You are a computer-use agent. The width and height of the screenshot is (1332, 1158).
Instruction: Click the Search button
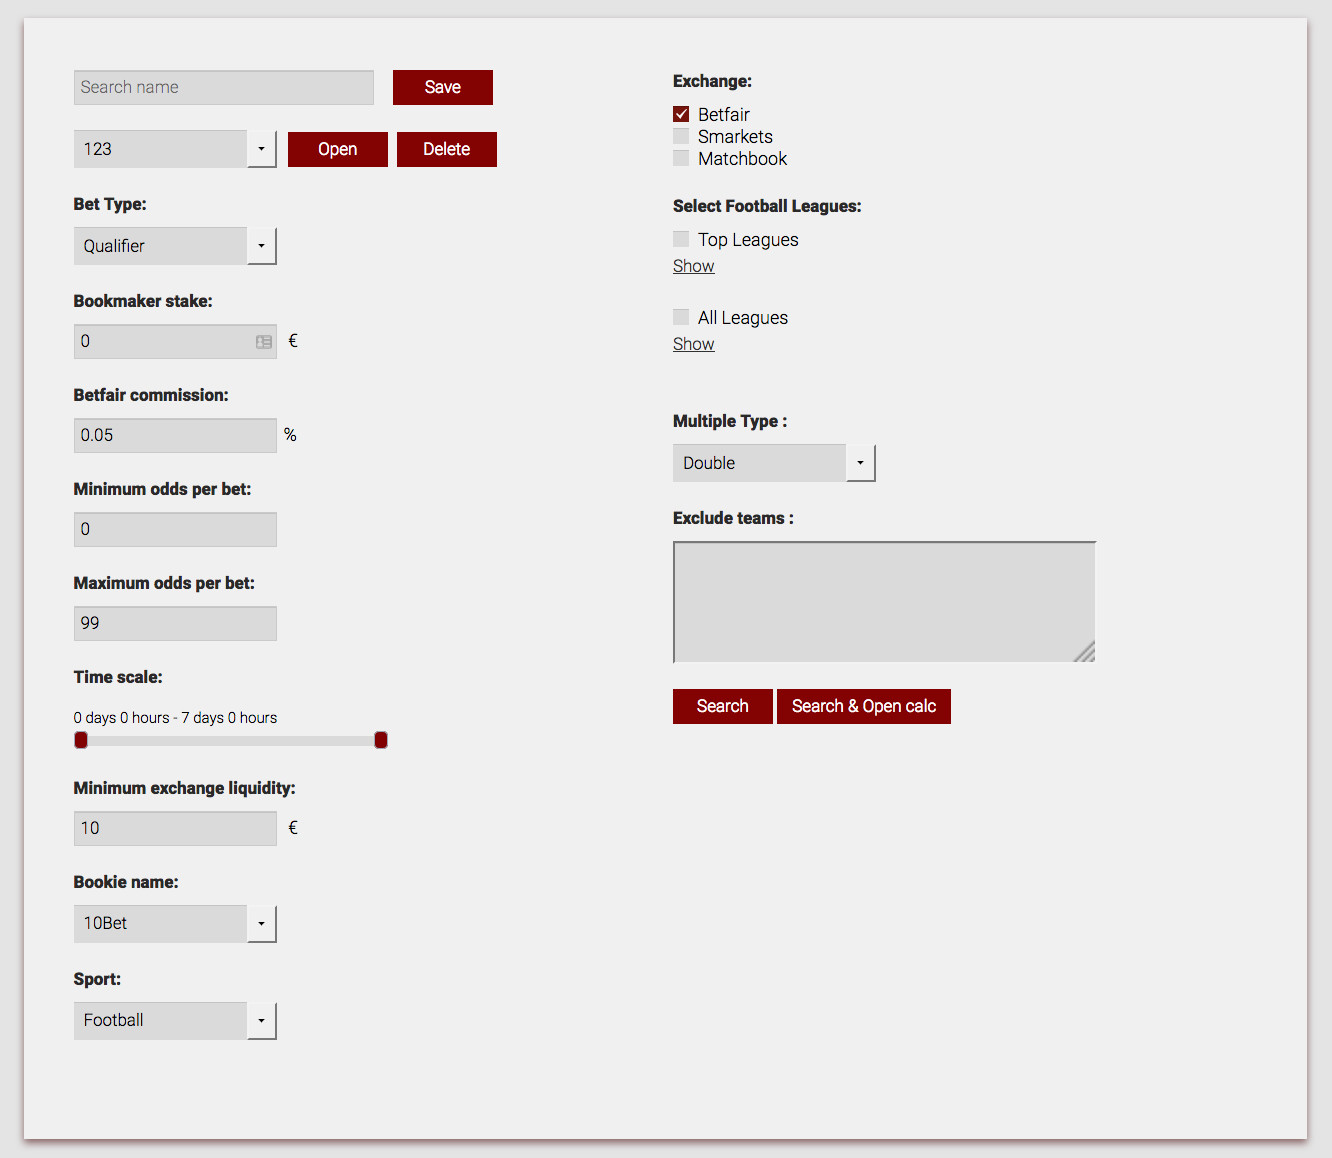(x=723, y=706)
